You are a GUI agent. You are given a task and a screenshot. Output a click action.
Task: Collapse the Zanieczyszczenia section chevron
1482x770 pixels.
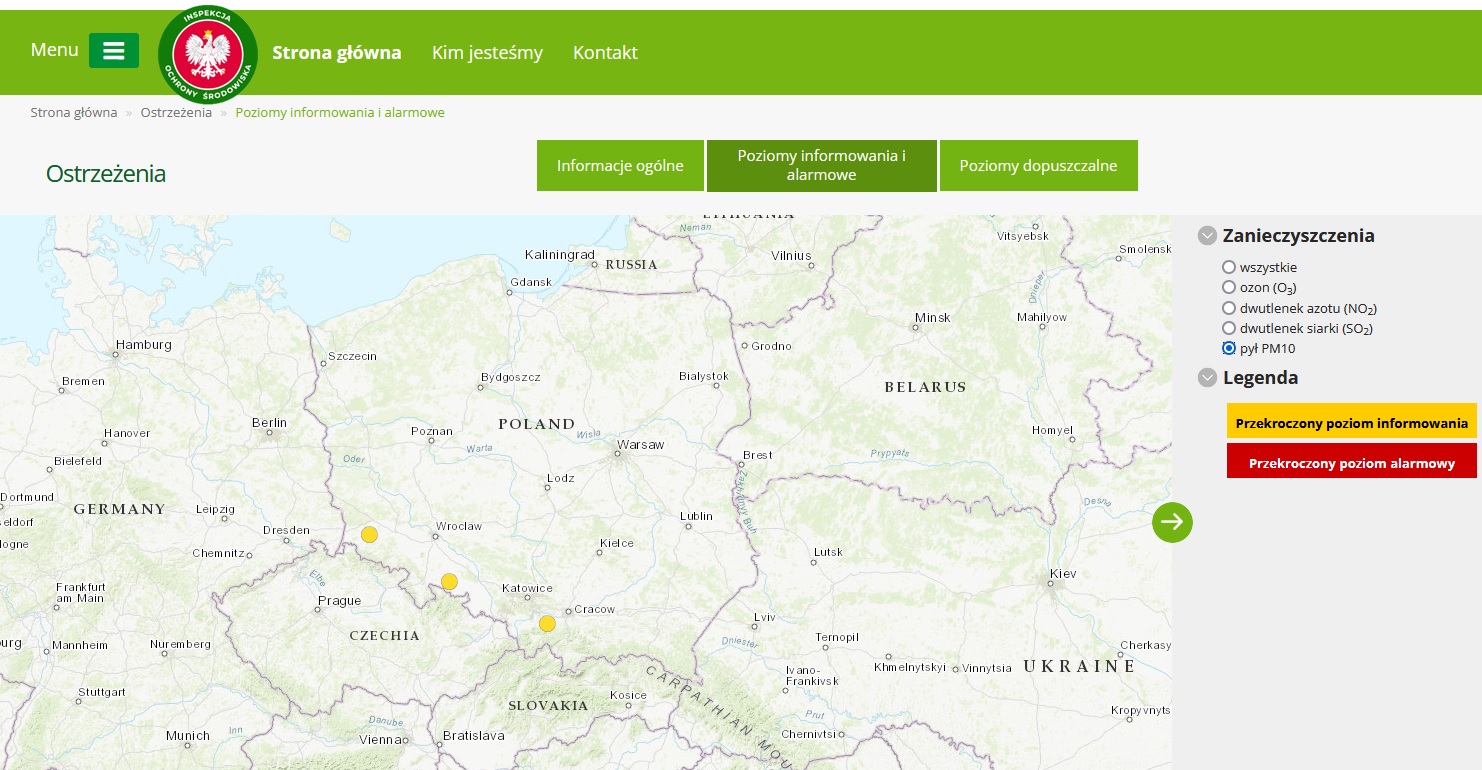(1207, 236)
